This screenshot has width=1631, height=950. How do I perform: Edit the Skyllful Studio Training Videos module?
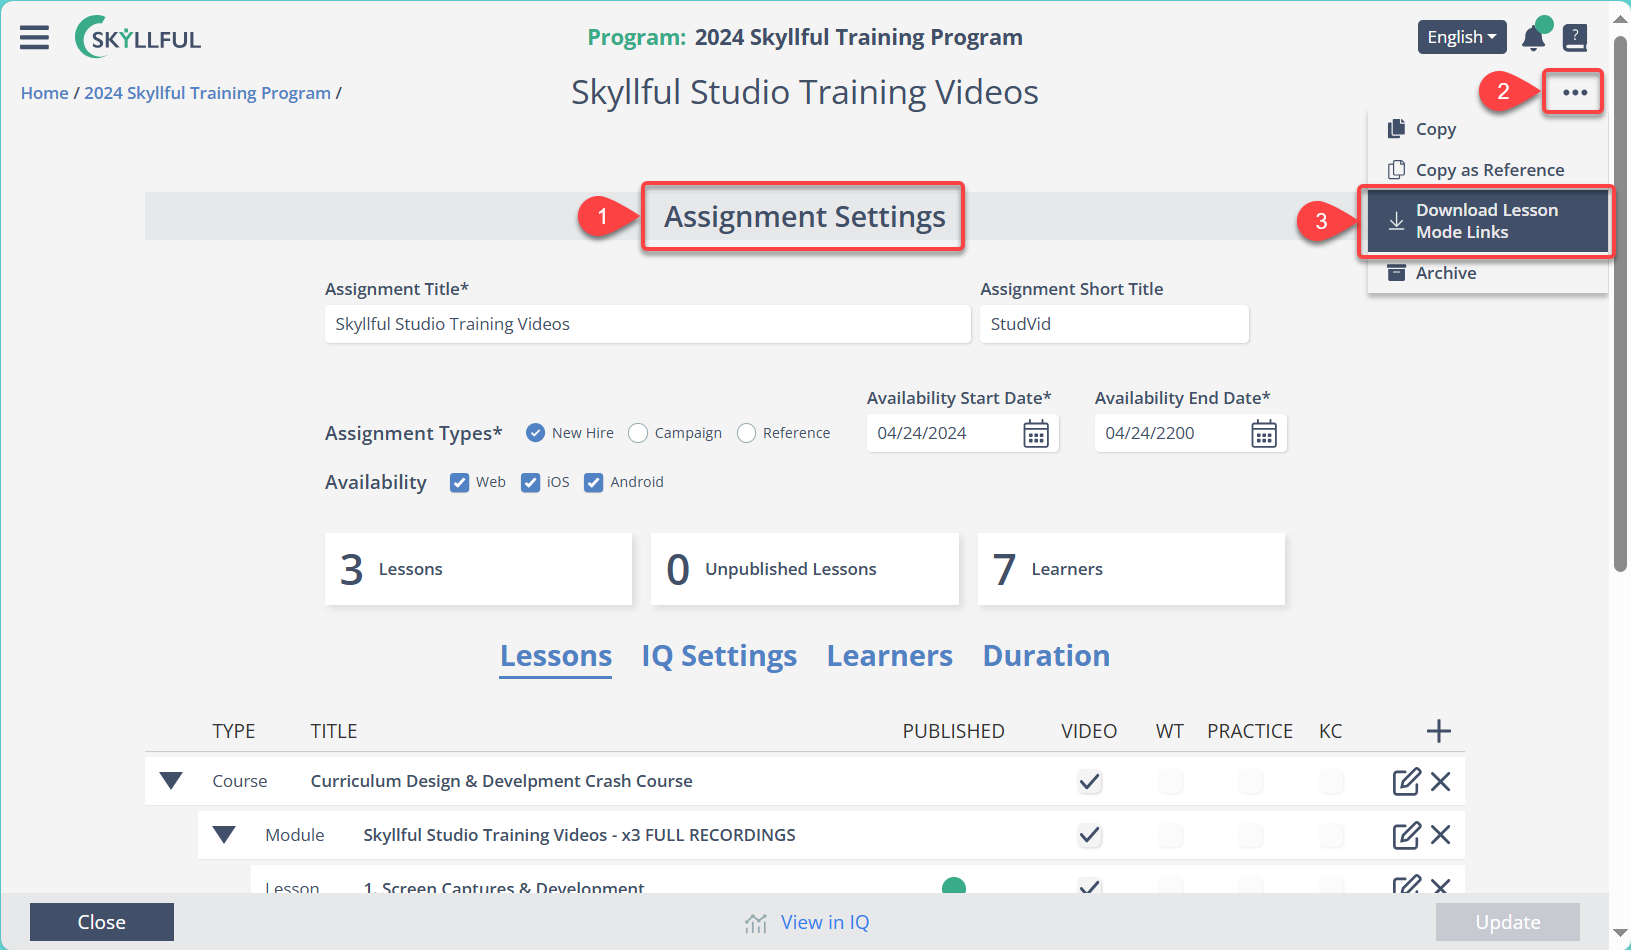pyautogui.click(x=1406, y=835)
